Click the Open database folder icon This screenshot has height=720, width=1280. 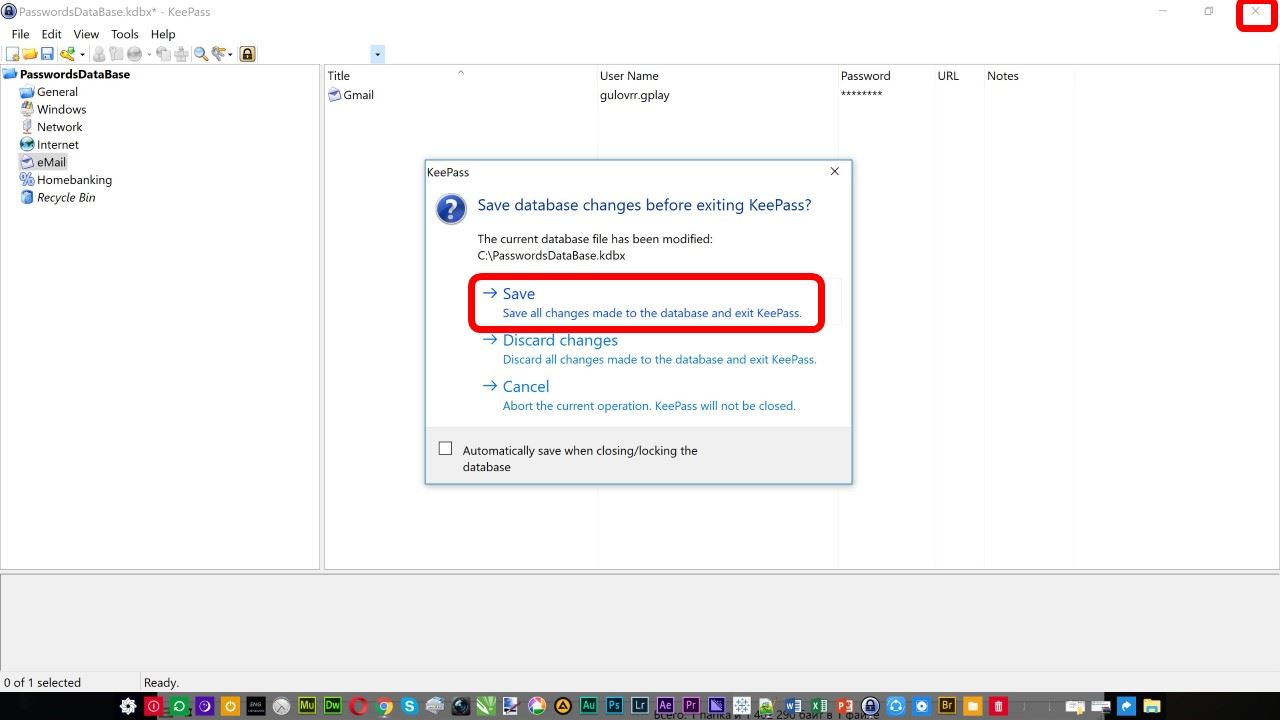[x=30, y=54]
